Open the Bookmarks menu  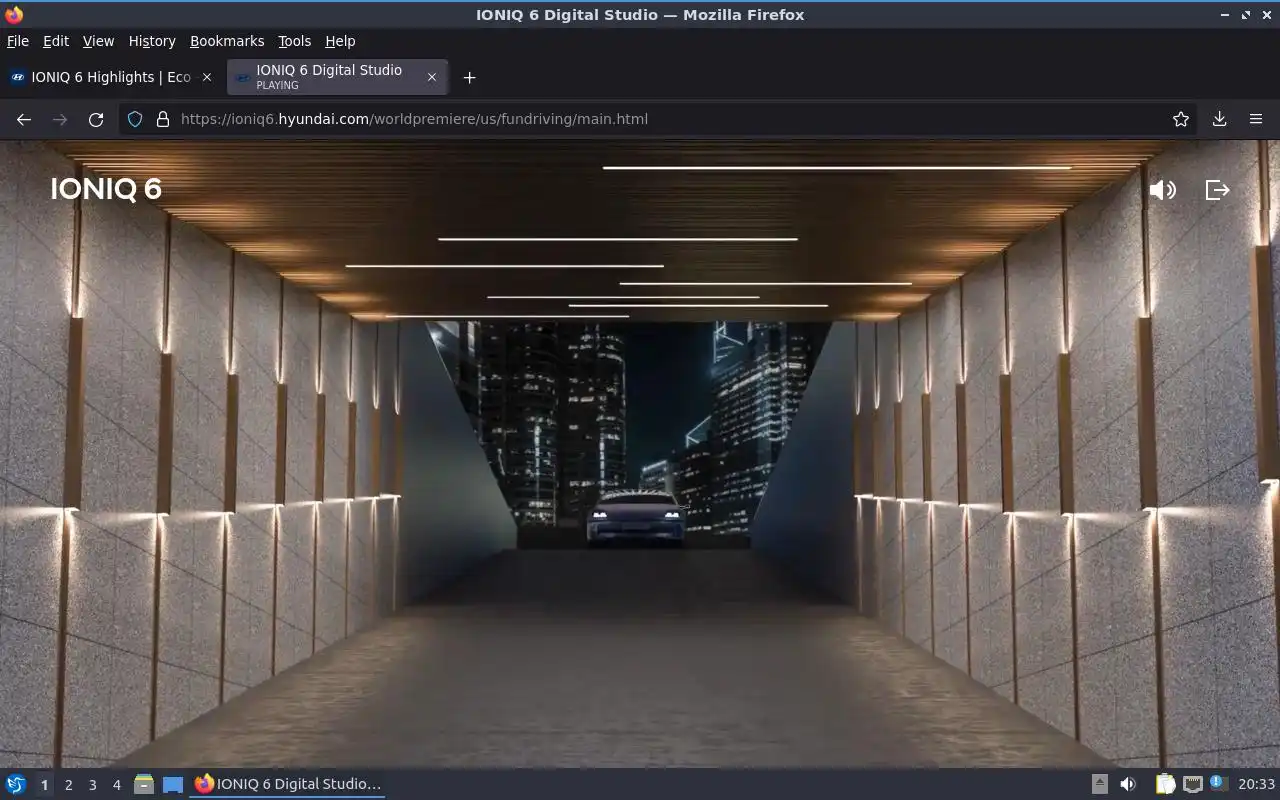pos(227,41)
